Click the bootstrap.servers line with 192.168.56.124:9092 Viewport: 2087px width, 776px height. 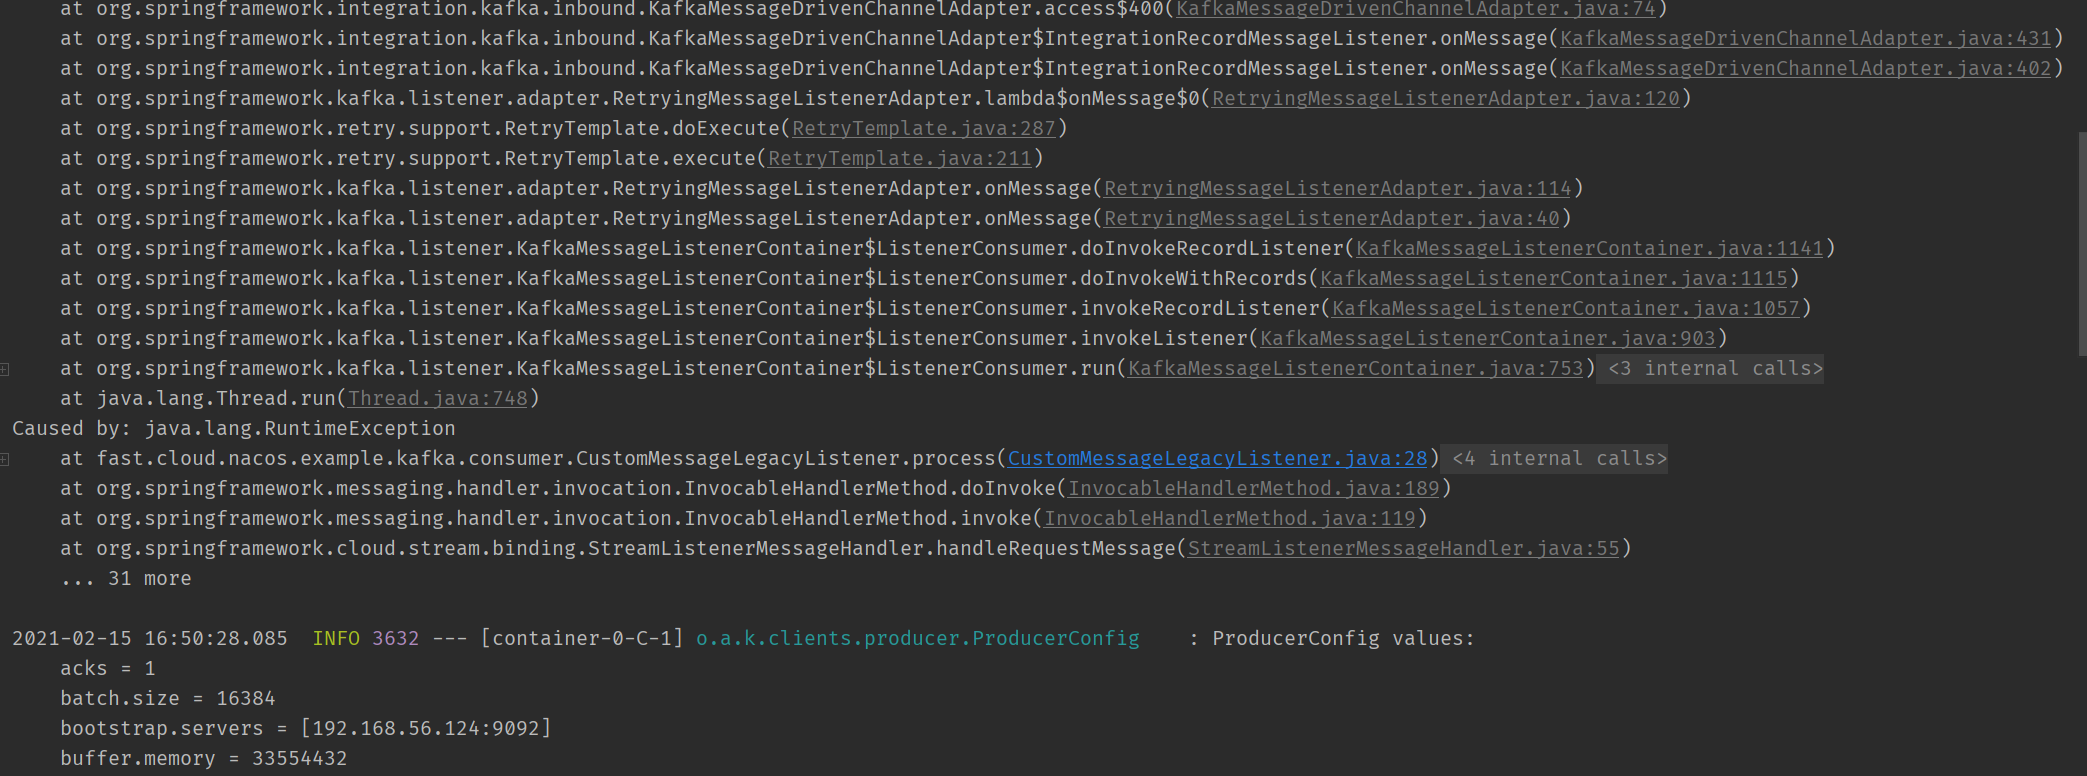pos(305,729)
